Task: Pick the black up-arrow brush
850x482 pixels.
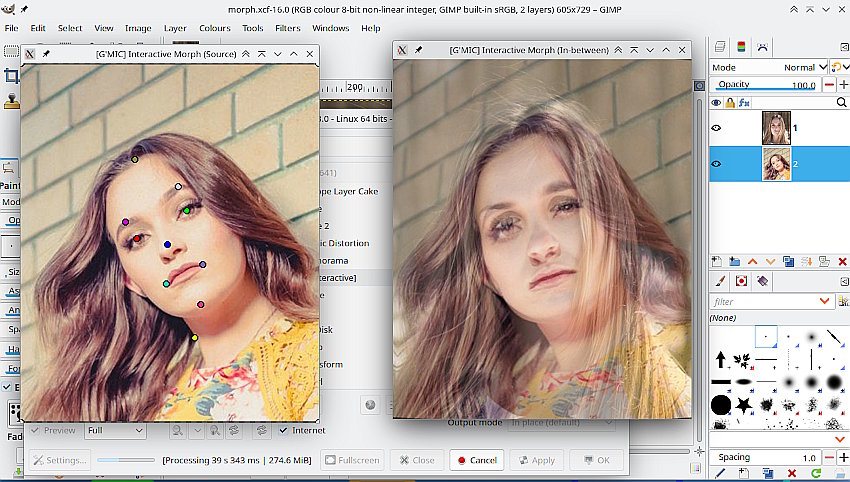Action: (720, 358)
